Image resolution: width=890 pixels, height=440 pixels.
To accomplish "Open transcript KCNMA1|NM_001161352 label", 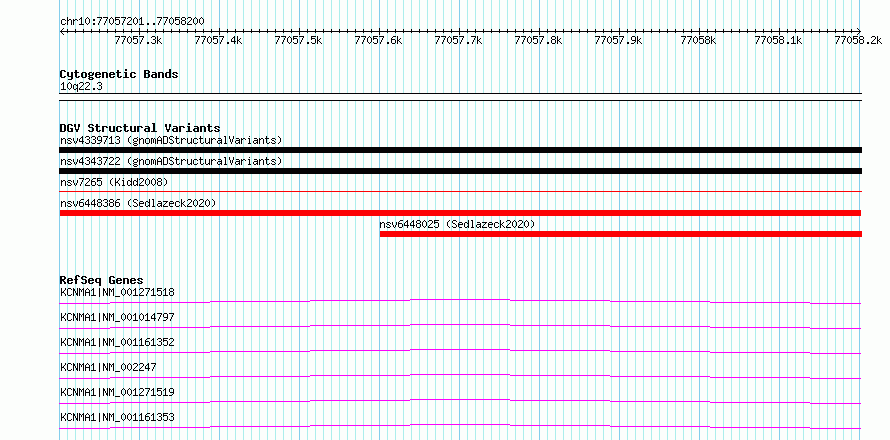I will (x=117, y=342).
